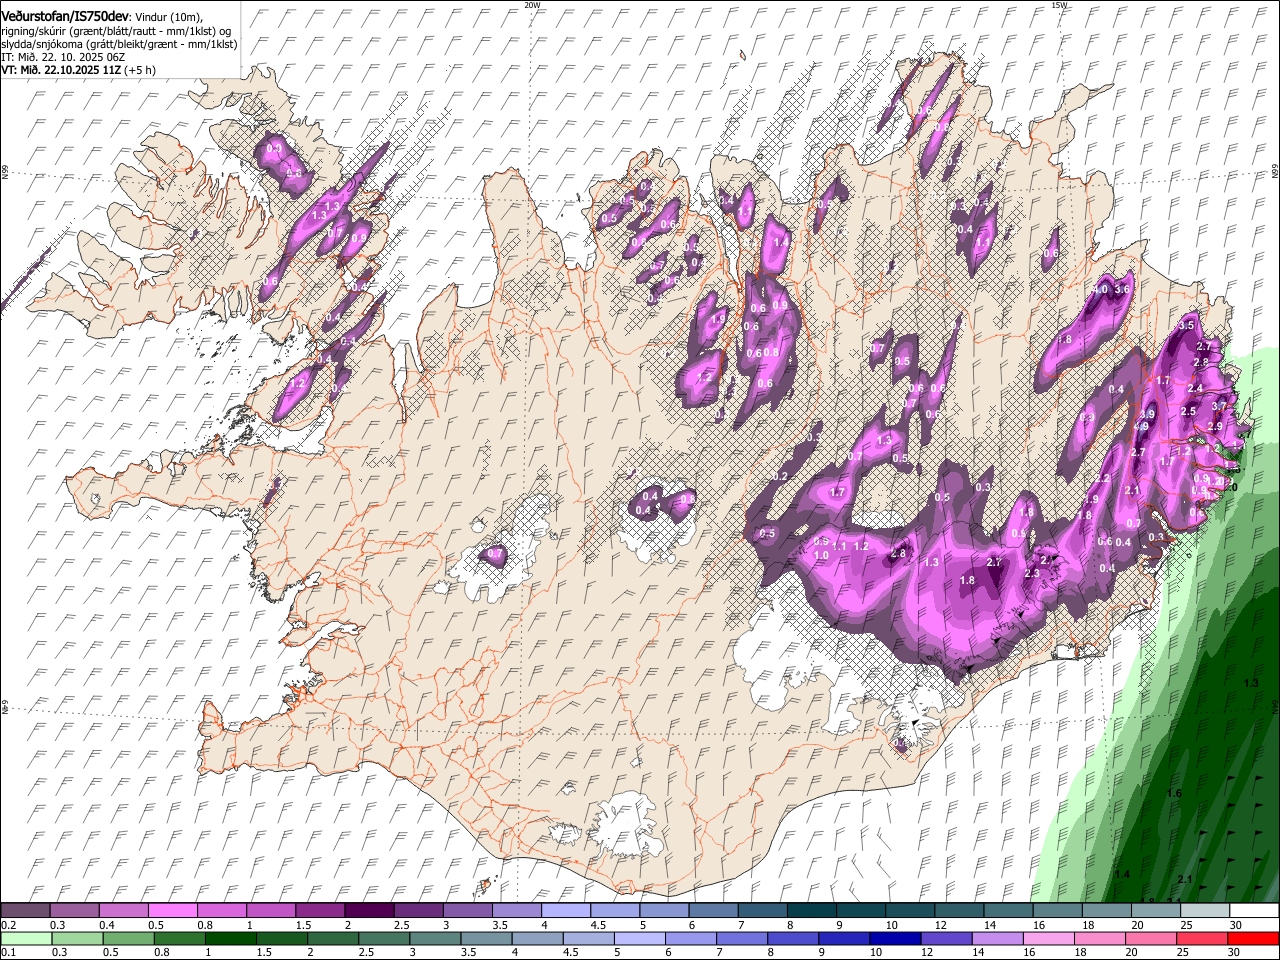Click the IT analysis-time line in the header
The height and width of the screenshot is (960, 1280).
click(63, 57)
